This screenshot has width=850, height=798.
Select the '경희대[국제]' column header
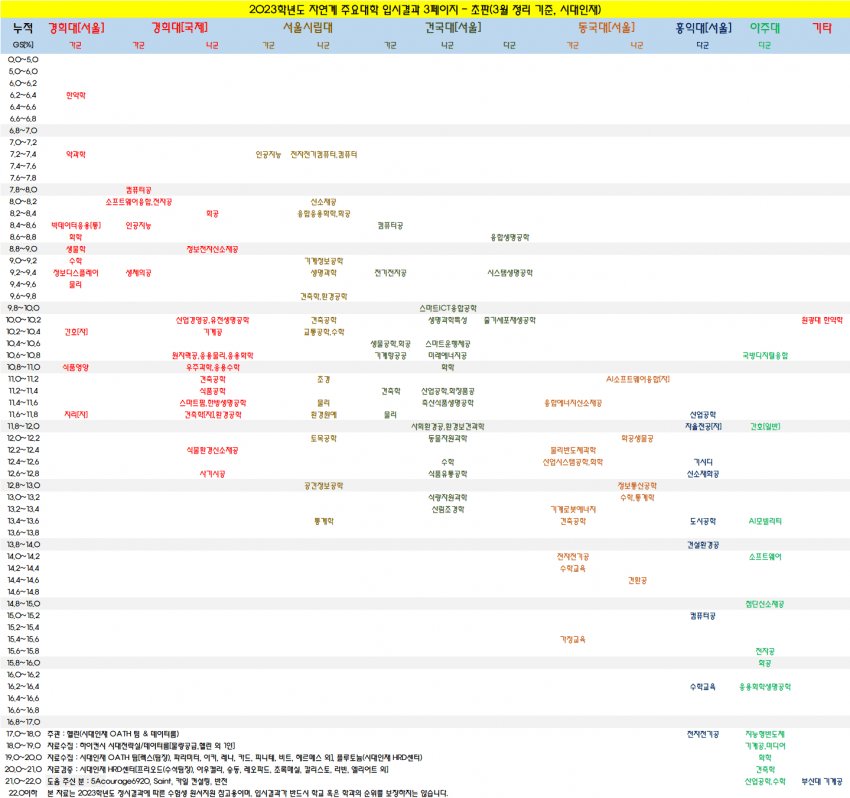click(x=179, y=28)
